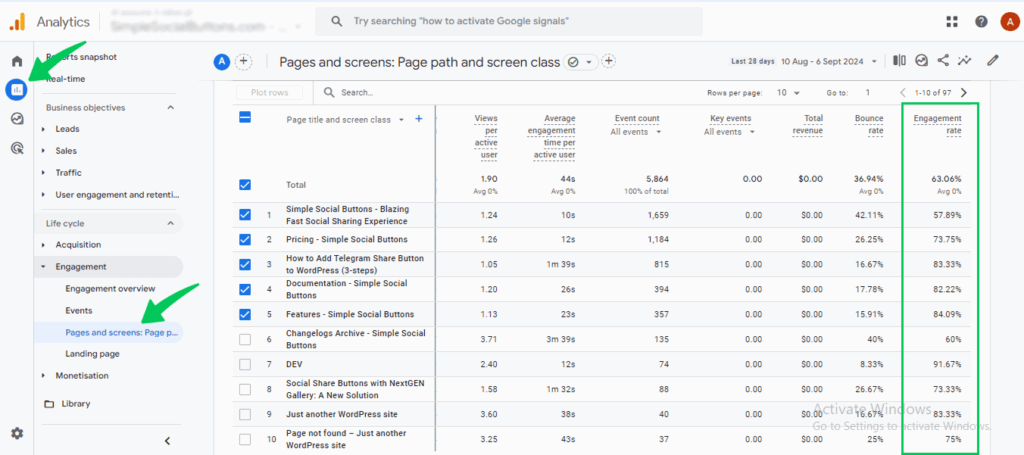The height and width of the screenshot is (455, 1024).
Task: Go to next page of table rows
Action: (x=964, y=93)
